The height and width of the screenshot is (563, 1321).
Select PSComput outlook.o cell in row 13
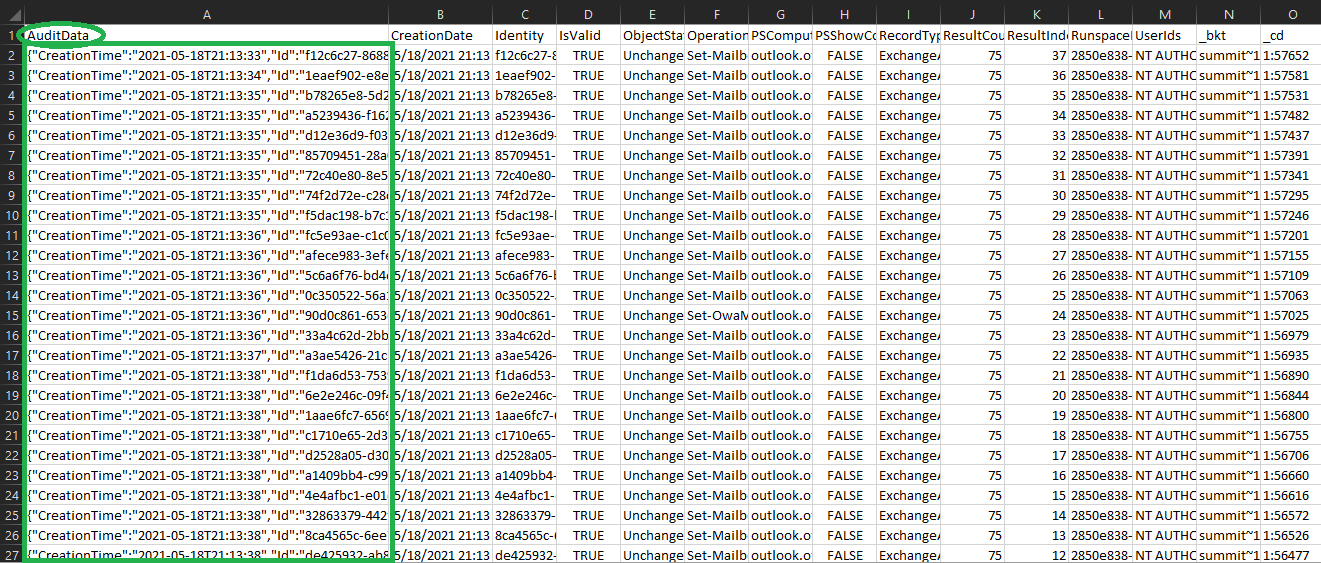[x=780, y=275]
